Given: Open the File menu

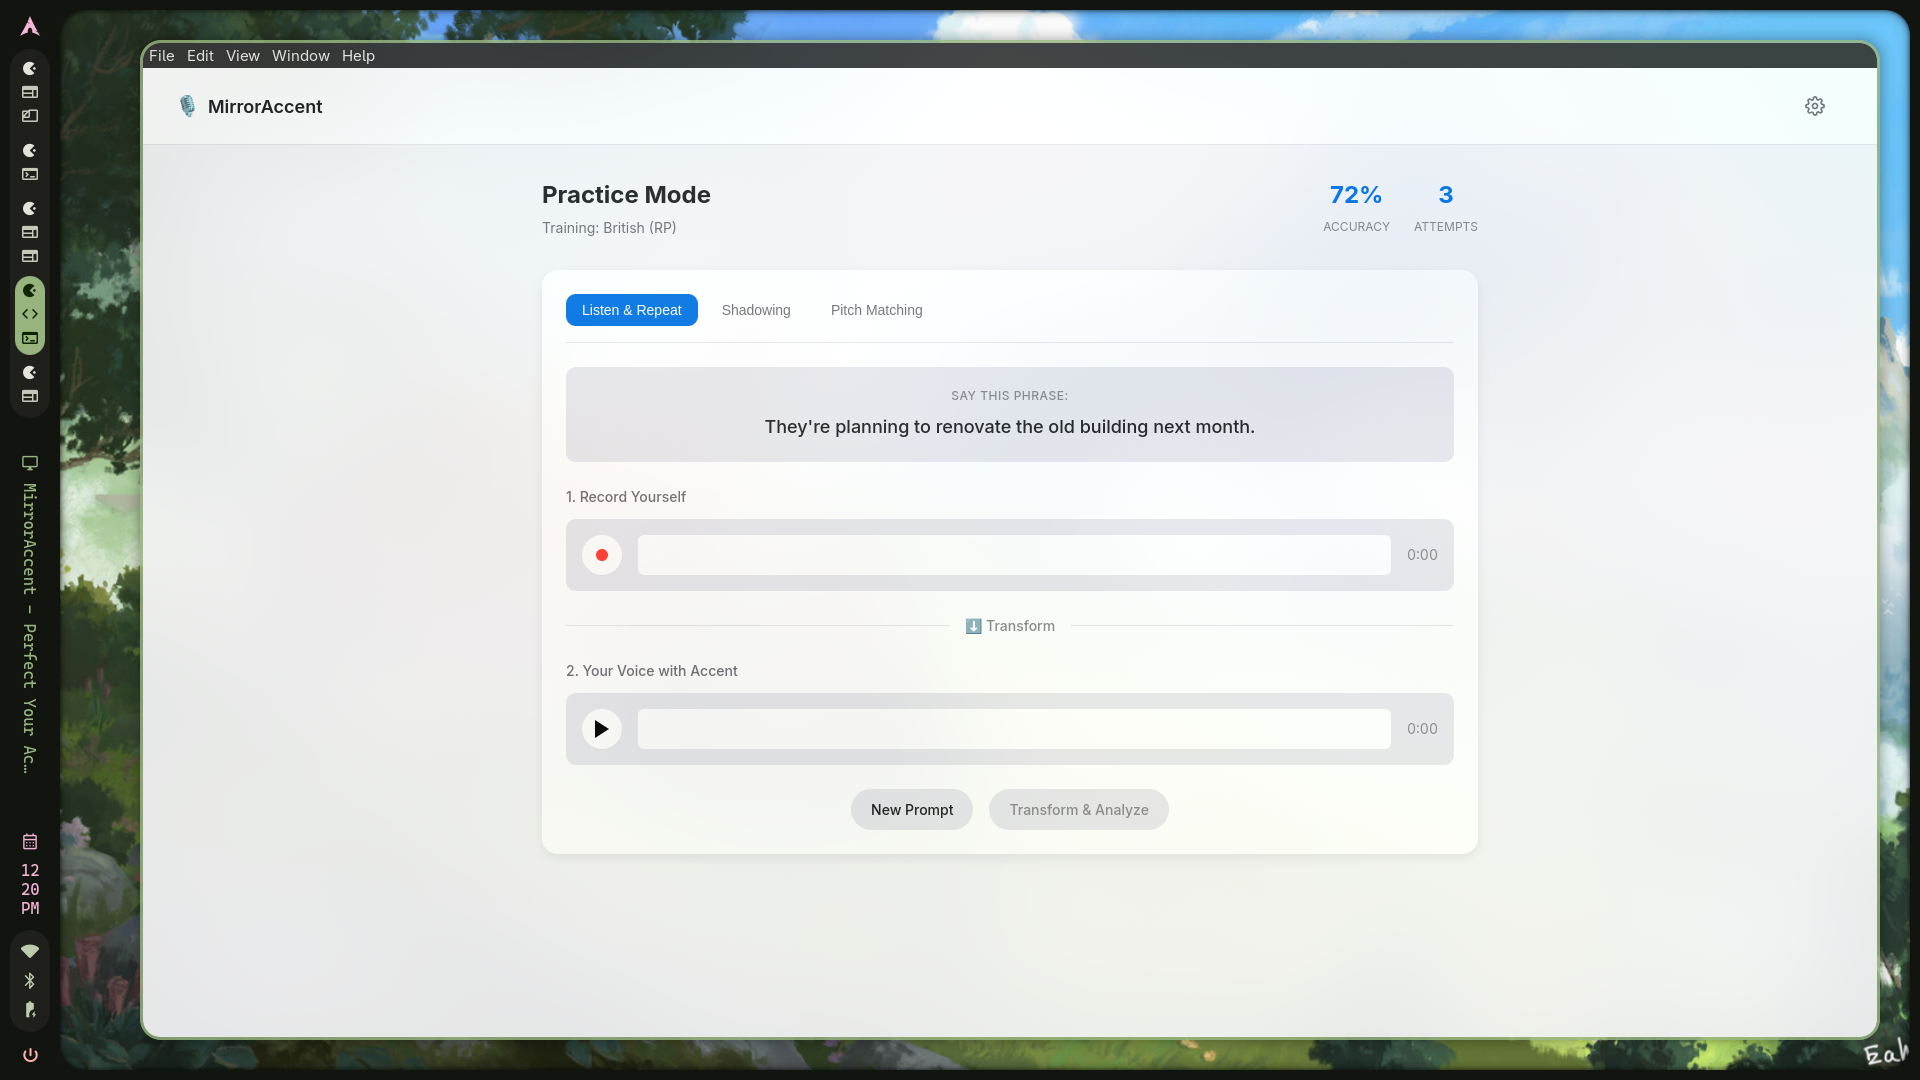Looking at the screenshot, I should click(161, 56).
